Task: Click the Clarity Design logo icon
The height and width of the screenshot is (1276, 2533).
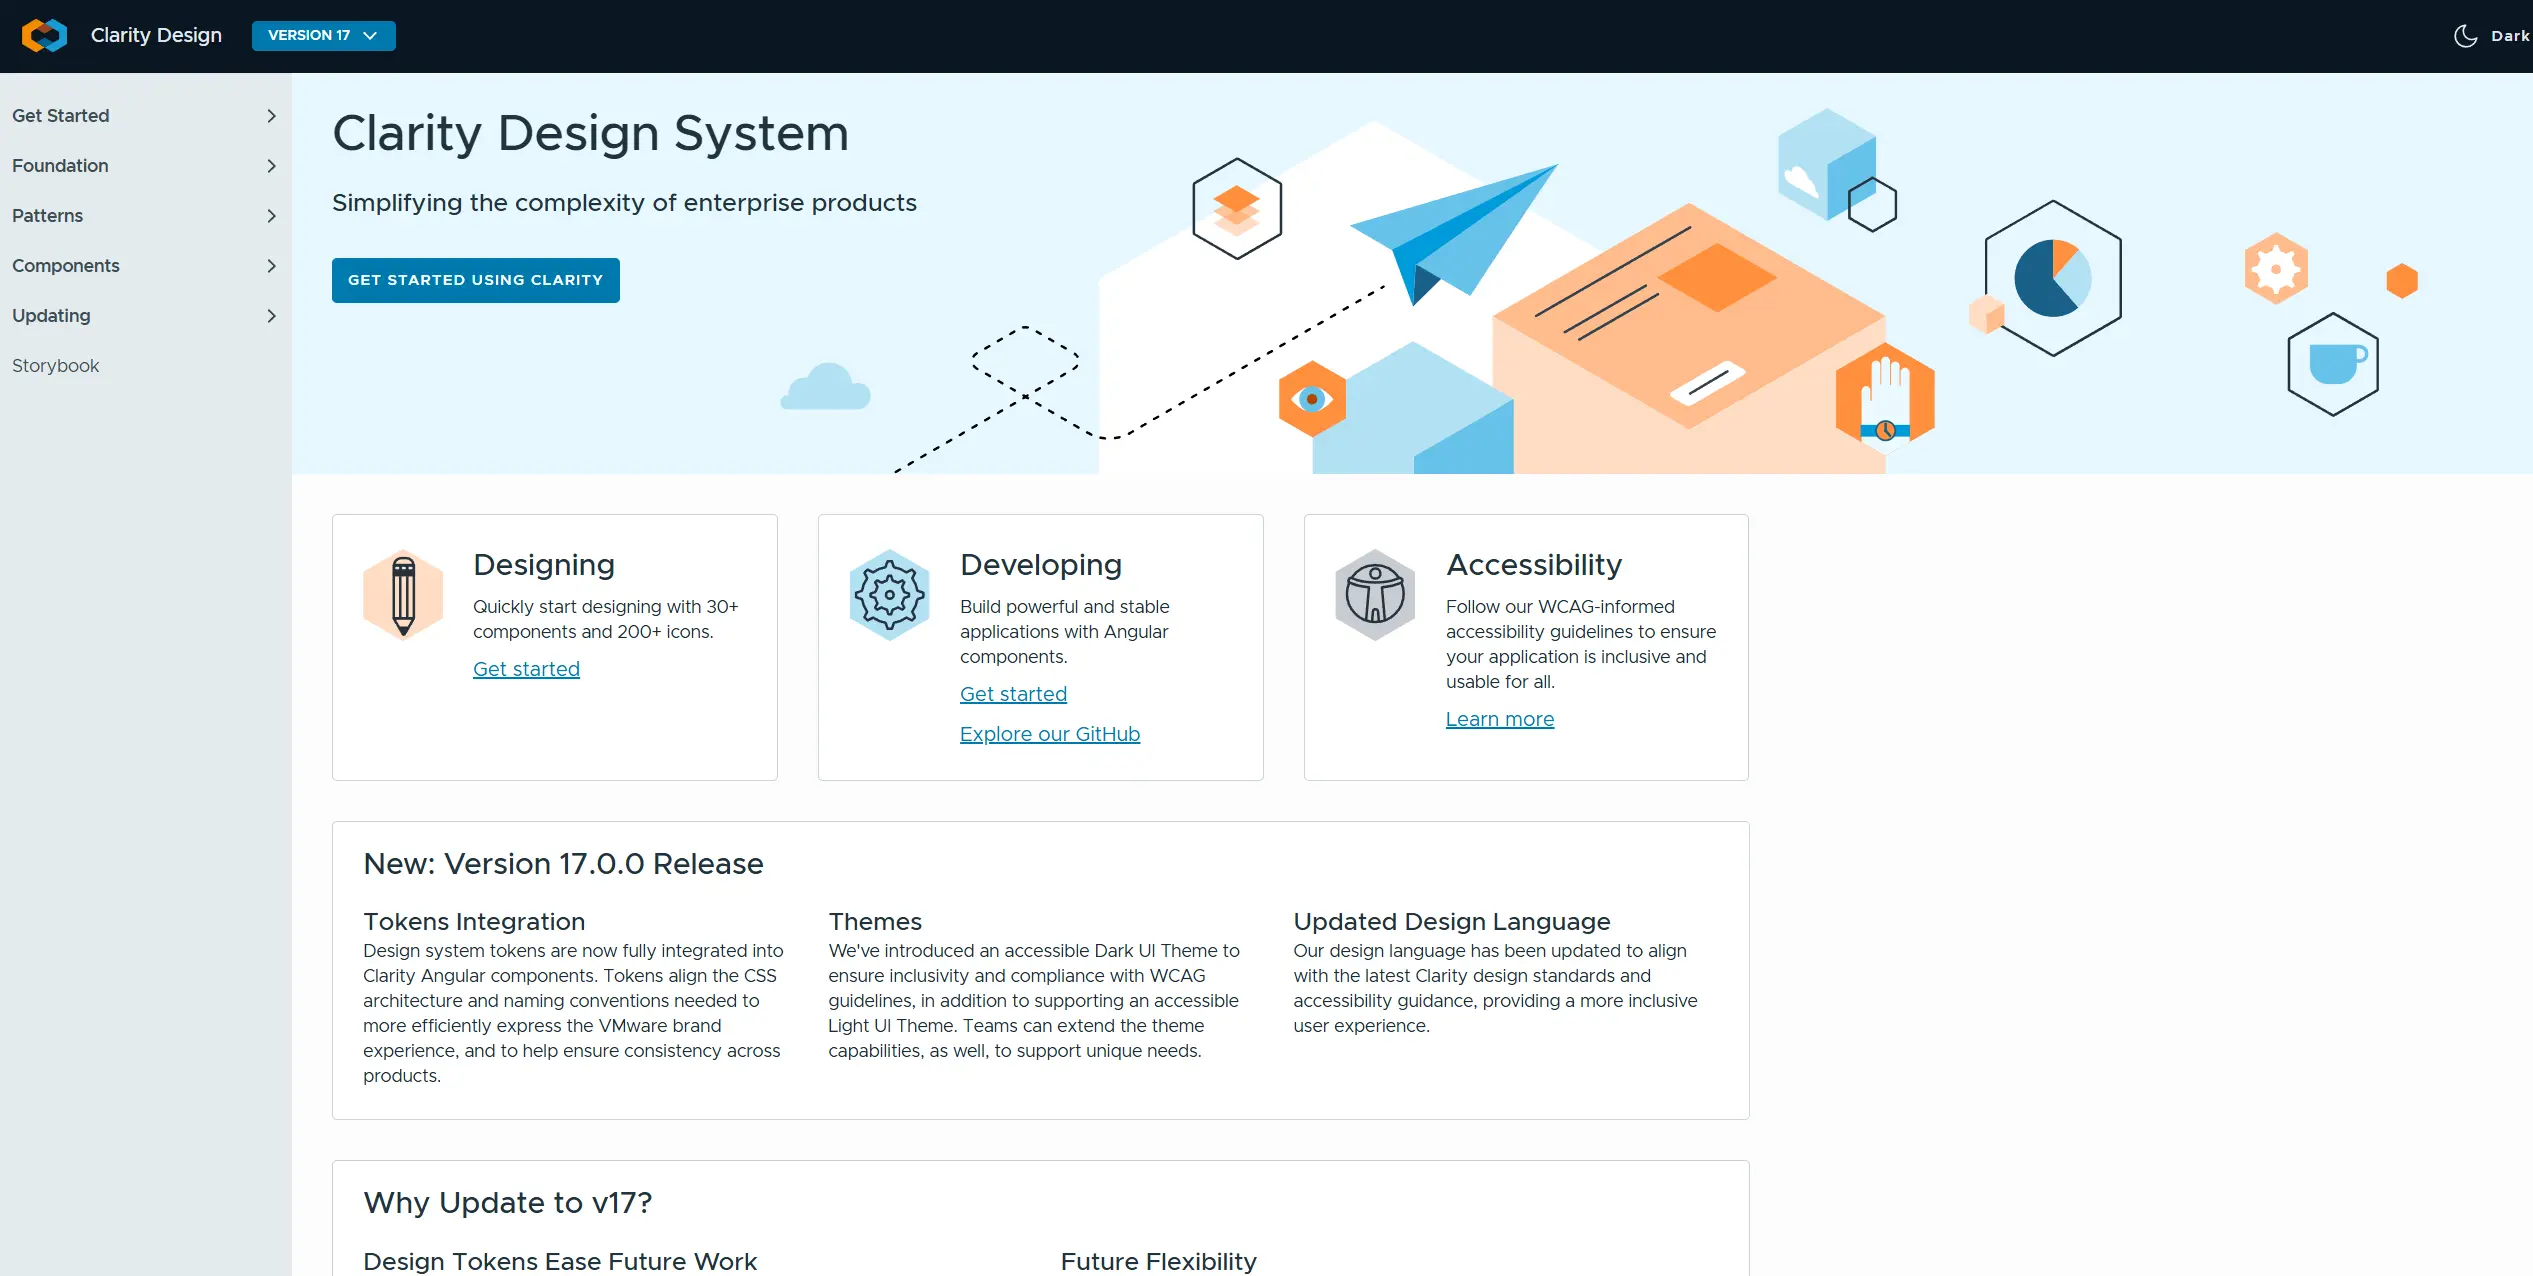Action: click(44, 35)
